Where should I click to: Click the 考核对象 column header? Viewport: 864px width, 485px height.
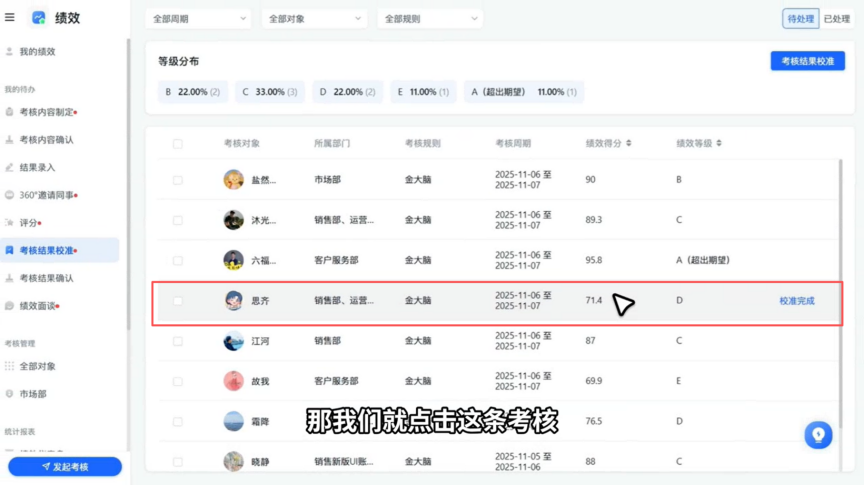tap(241, 143)
